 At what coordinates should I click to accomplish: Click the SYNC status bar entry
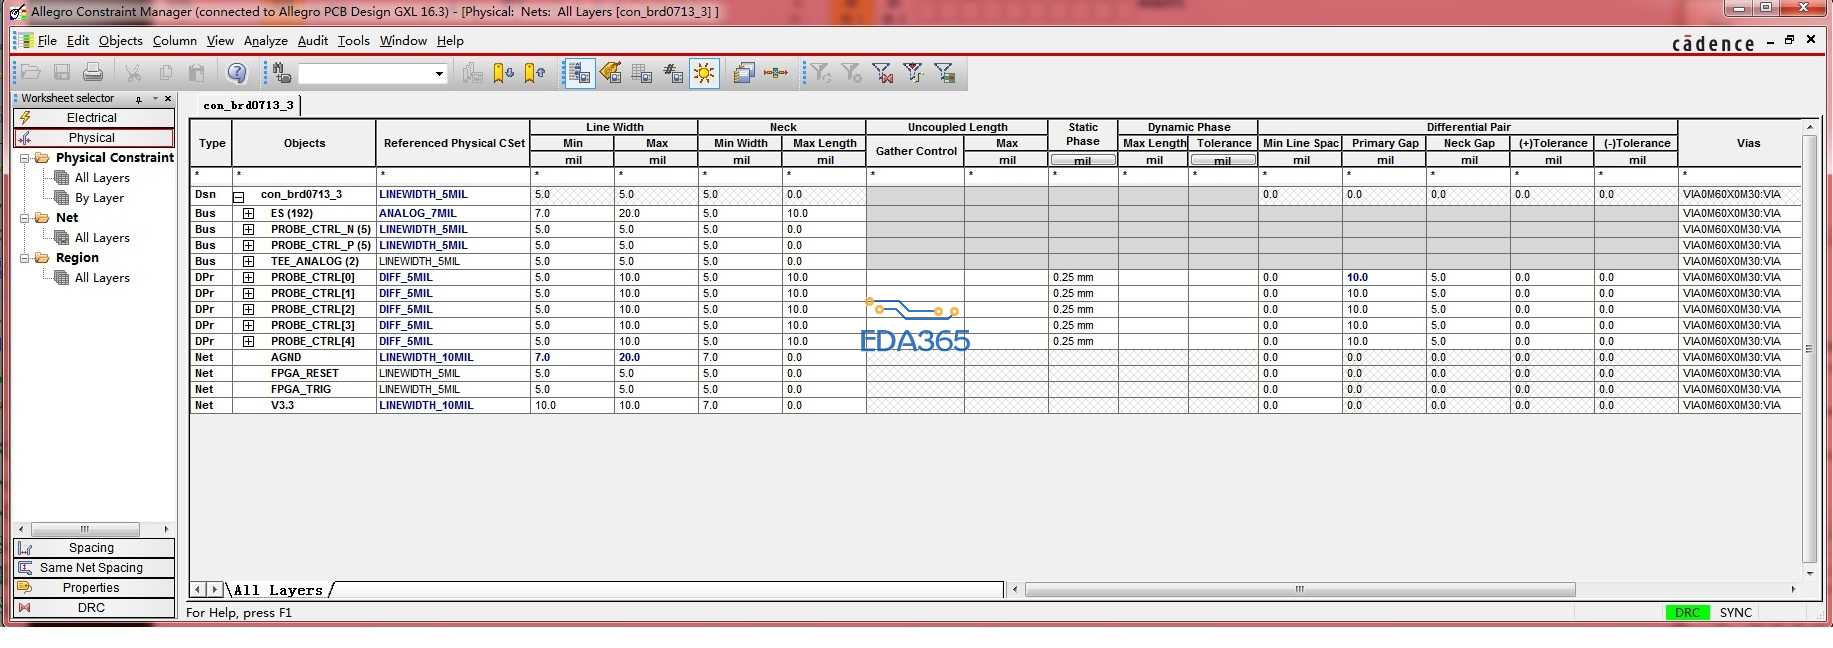tap(1736, 613)
